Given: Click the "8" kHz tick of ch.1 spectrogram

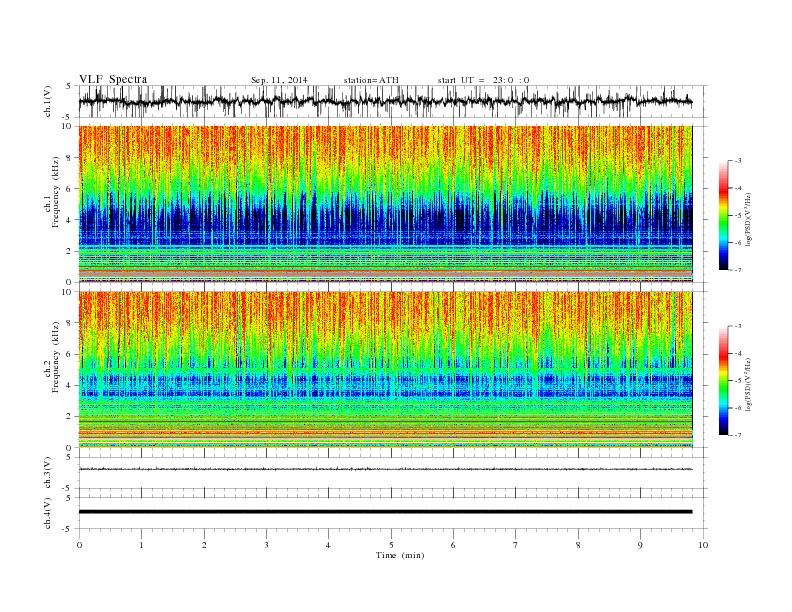Looking at the screenshot, I should point(69,158).
